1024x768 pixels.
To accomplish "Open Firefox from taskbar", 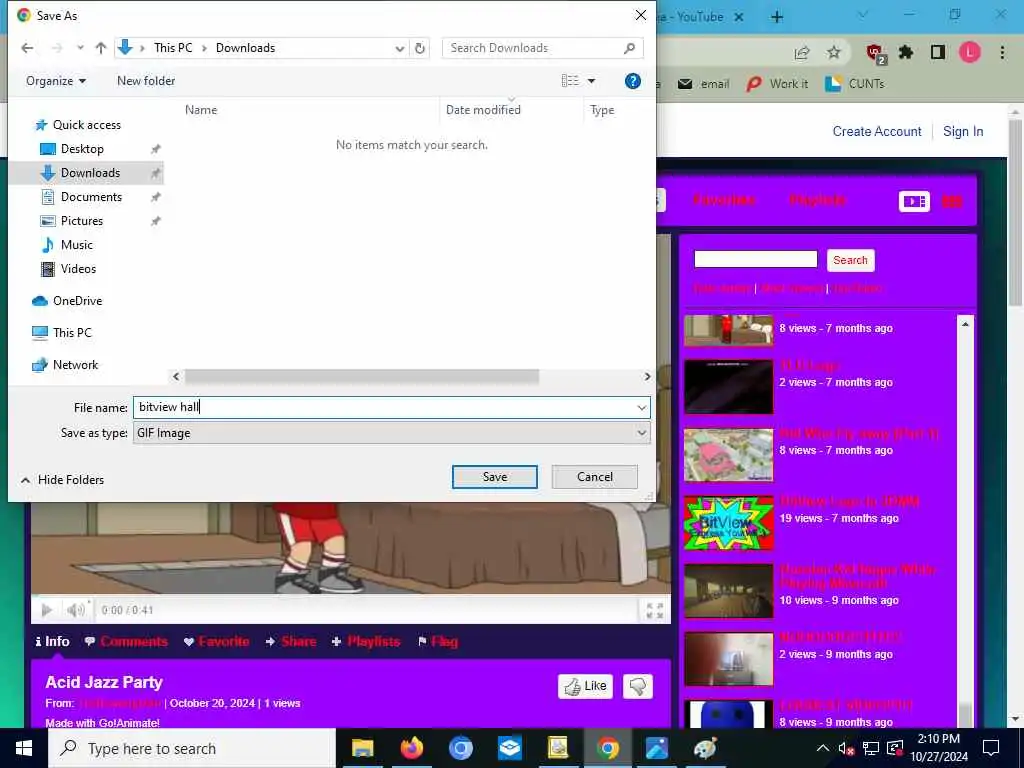I will pos(411,748).
